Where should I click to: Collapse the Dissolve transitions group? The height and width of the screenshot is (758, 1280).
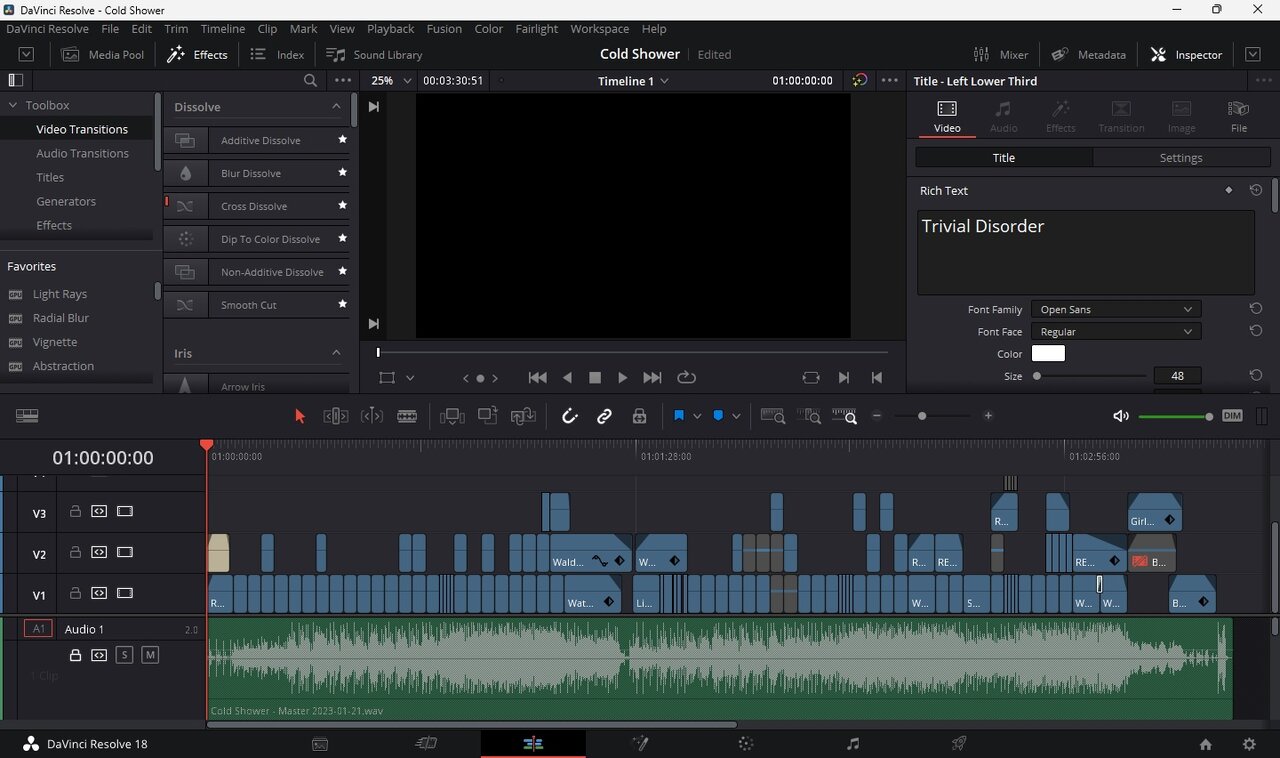pyautogui.click(x=336, y=106)
